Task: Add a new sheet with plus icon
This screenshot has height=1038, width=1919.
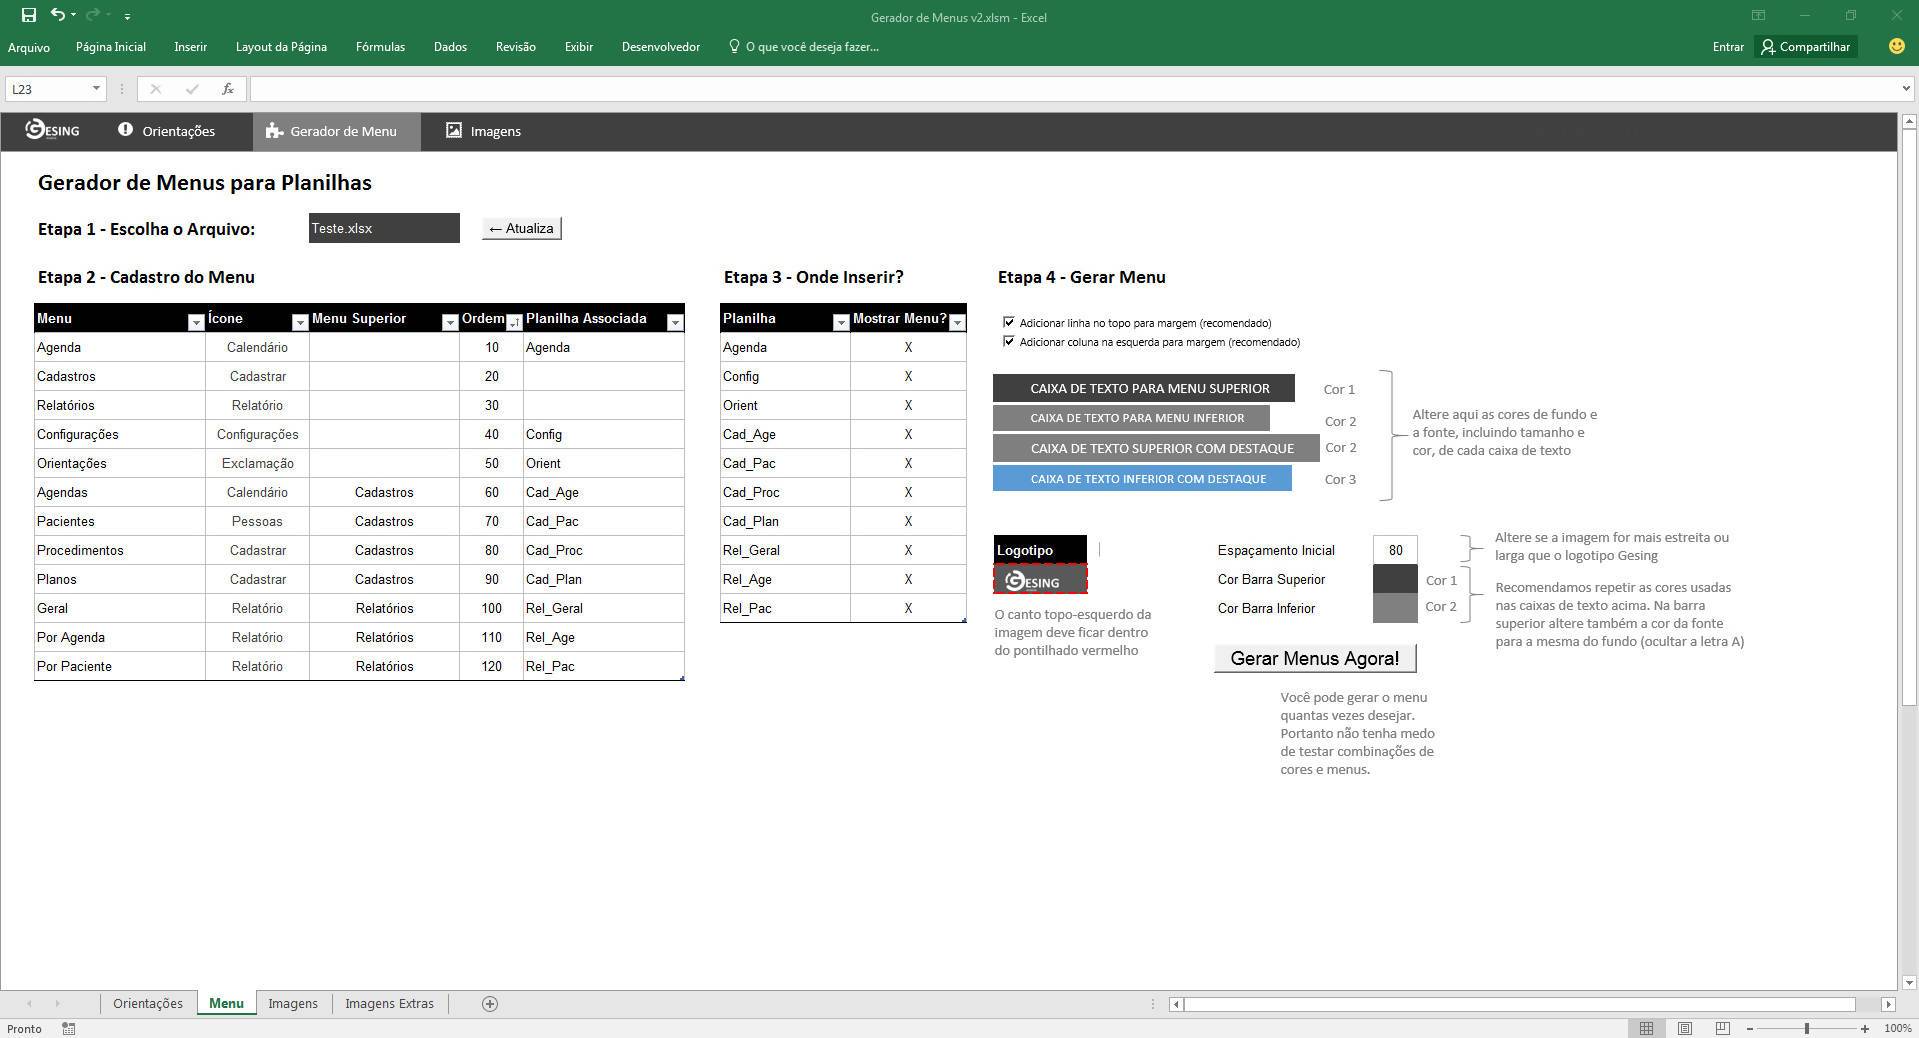Action: coord(490,1003)
